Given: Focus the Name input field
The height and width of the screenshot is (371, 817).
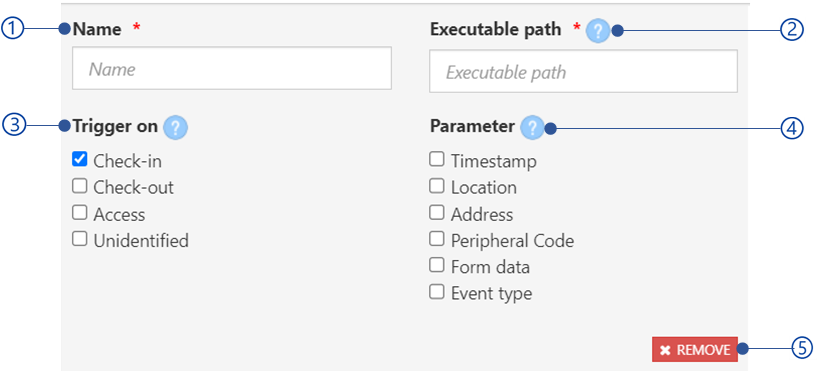Looking at the screenshot, I should [x=232, y=68].
